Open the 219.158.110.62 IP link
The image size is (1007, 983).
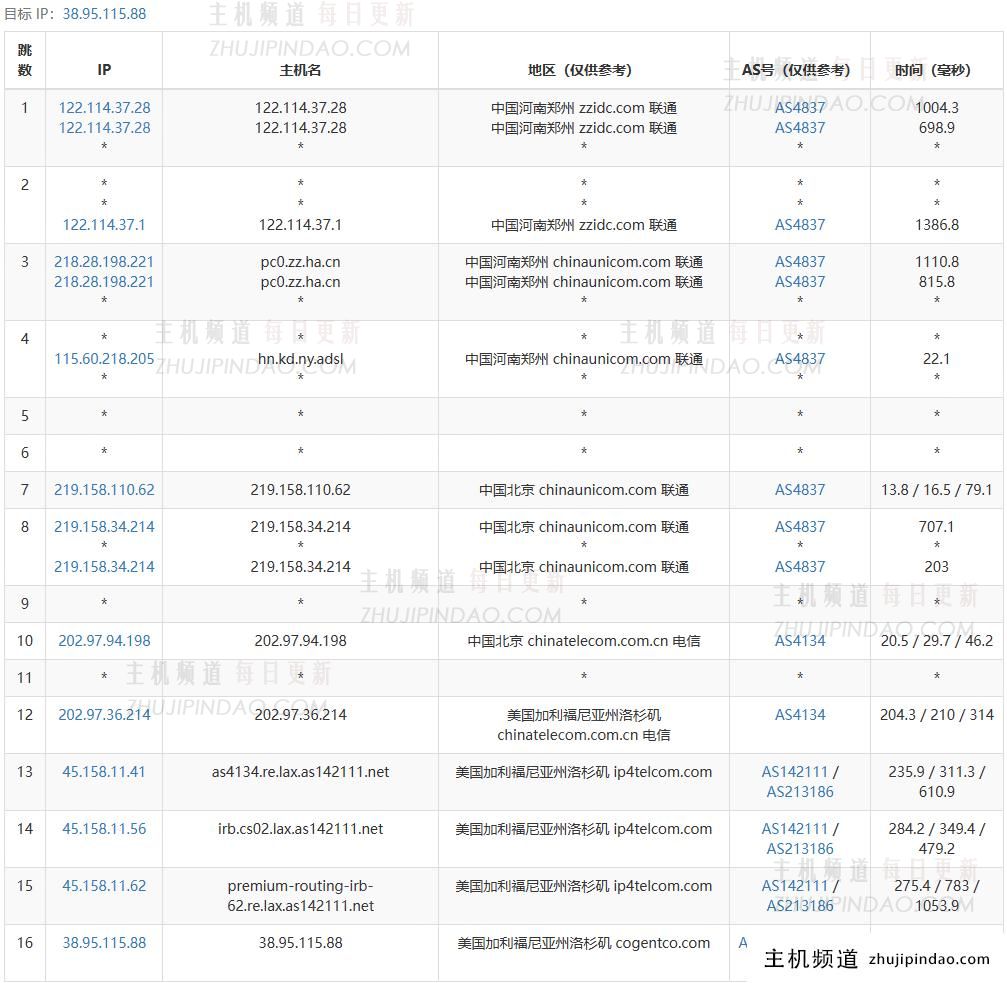(x=104, y=490)
